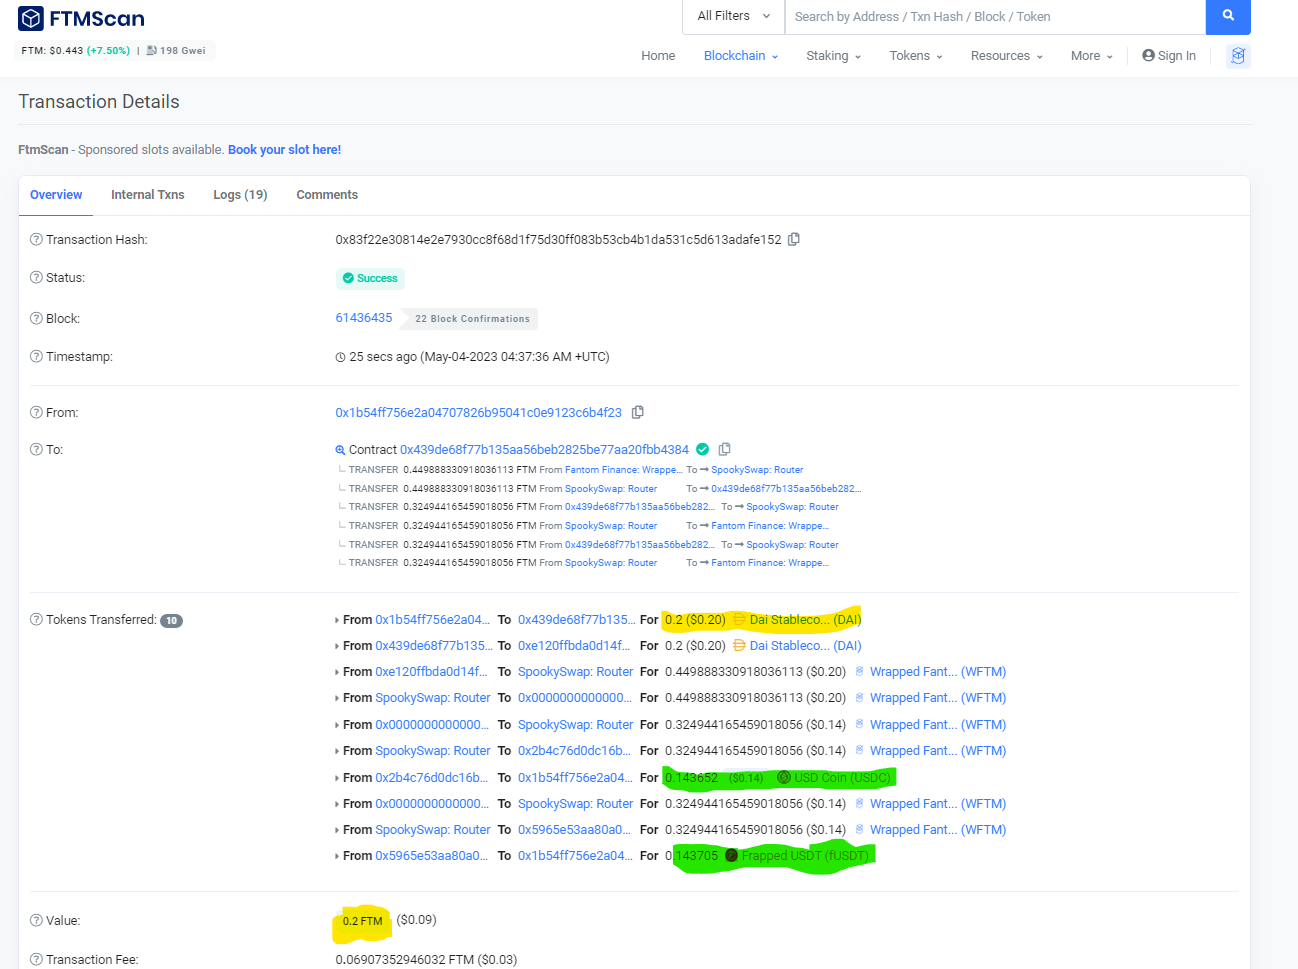
Task: Click the 0.2 FTM value badge
Action: coord(362,921)
